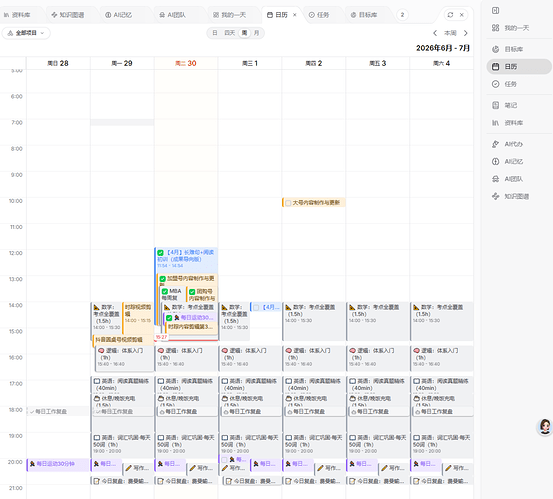Click the 本周 this-week button
Viewport: 553px width, 499px height.
coord(450,33)
